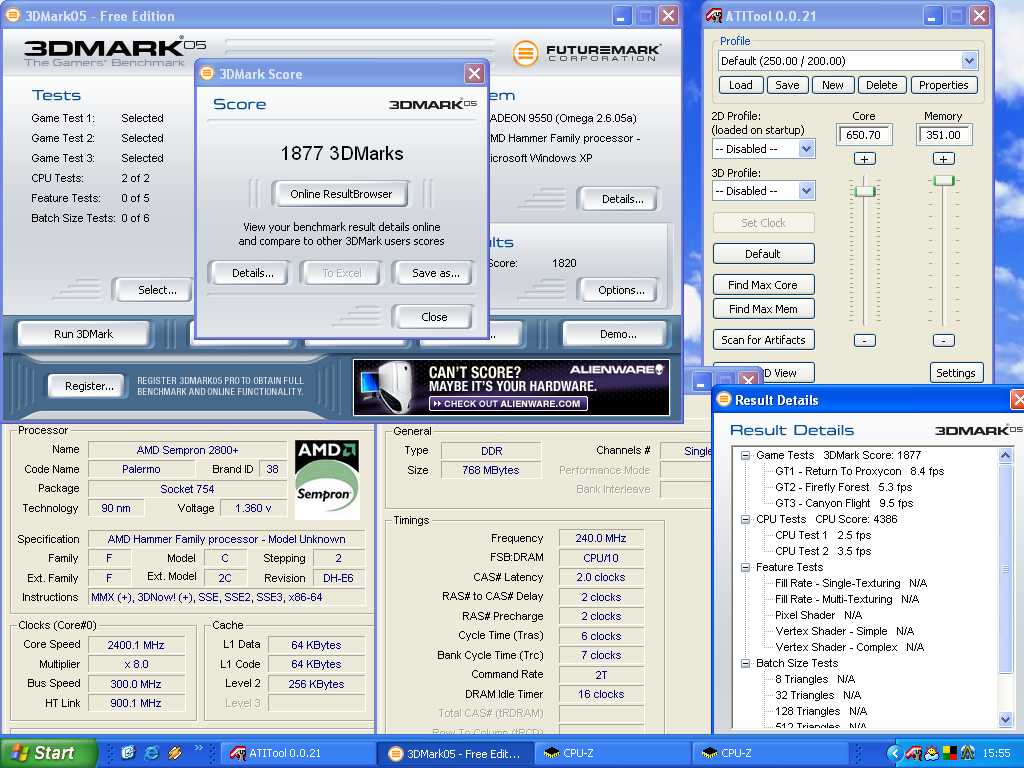Start Scan for Artifacts
This screenshot has width=1024, height=768.
(763, 340)
